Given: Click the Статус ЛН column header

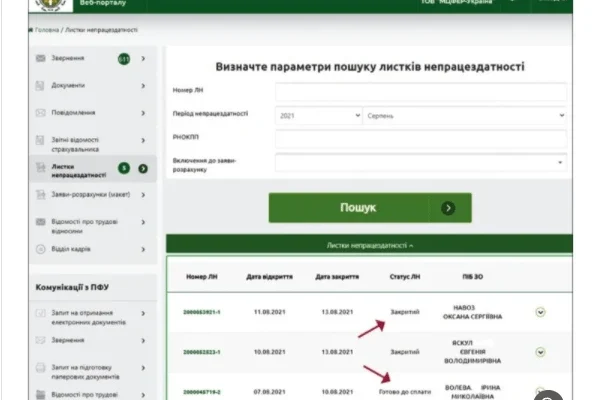Looking at the screenshot, I should [405, 277].
